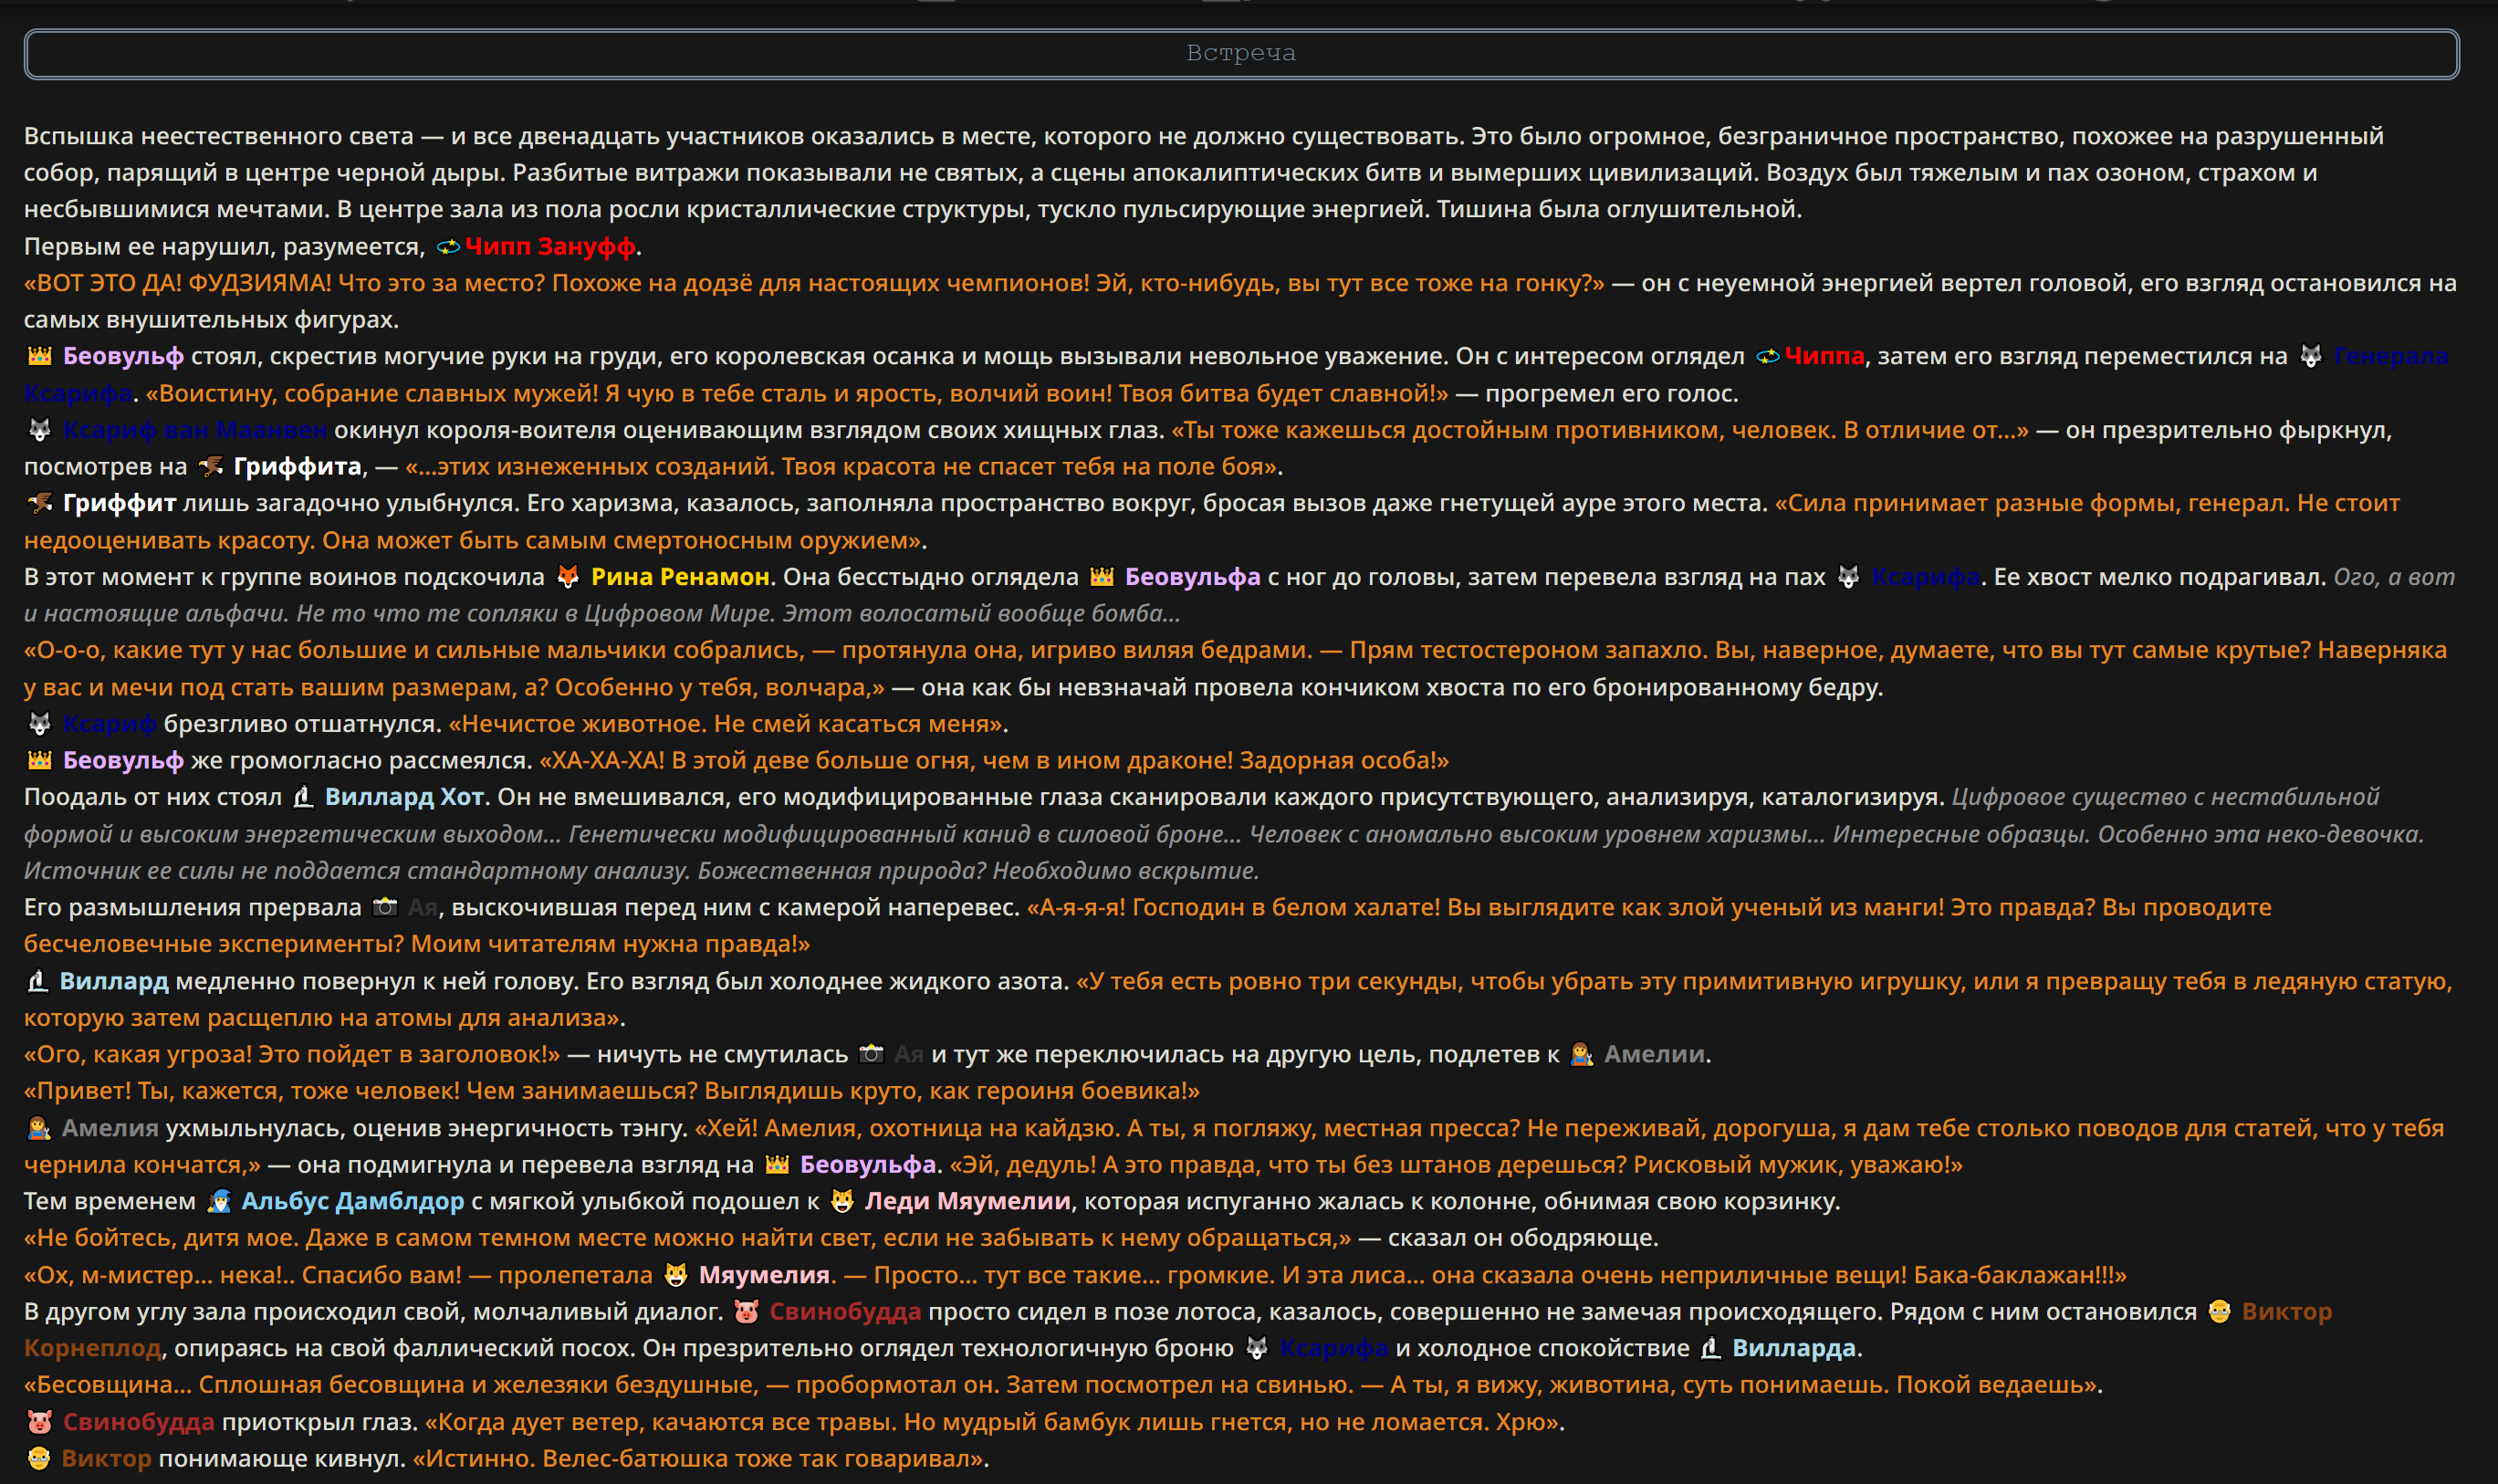Click the lab-coat emoji before «Вилларда.»
The width and height of the screenshot is (2498, 1484).
click(x=1711, y=1348)
